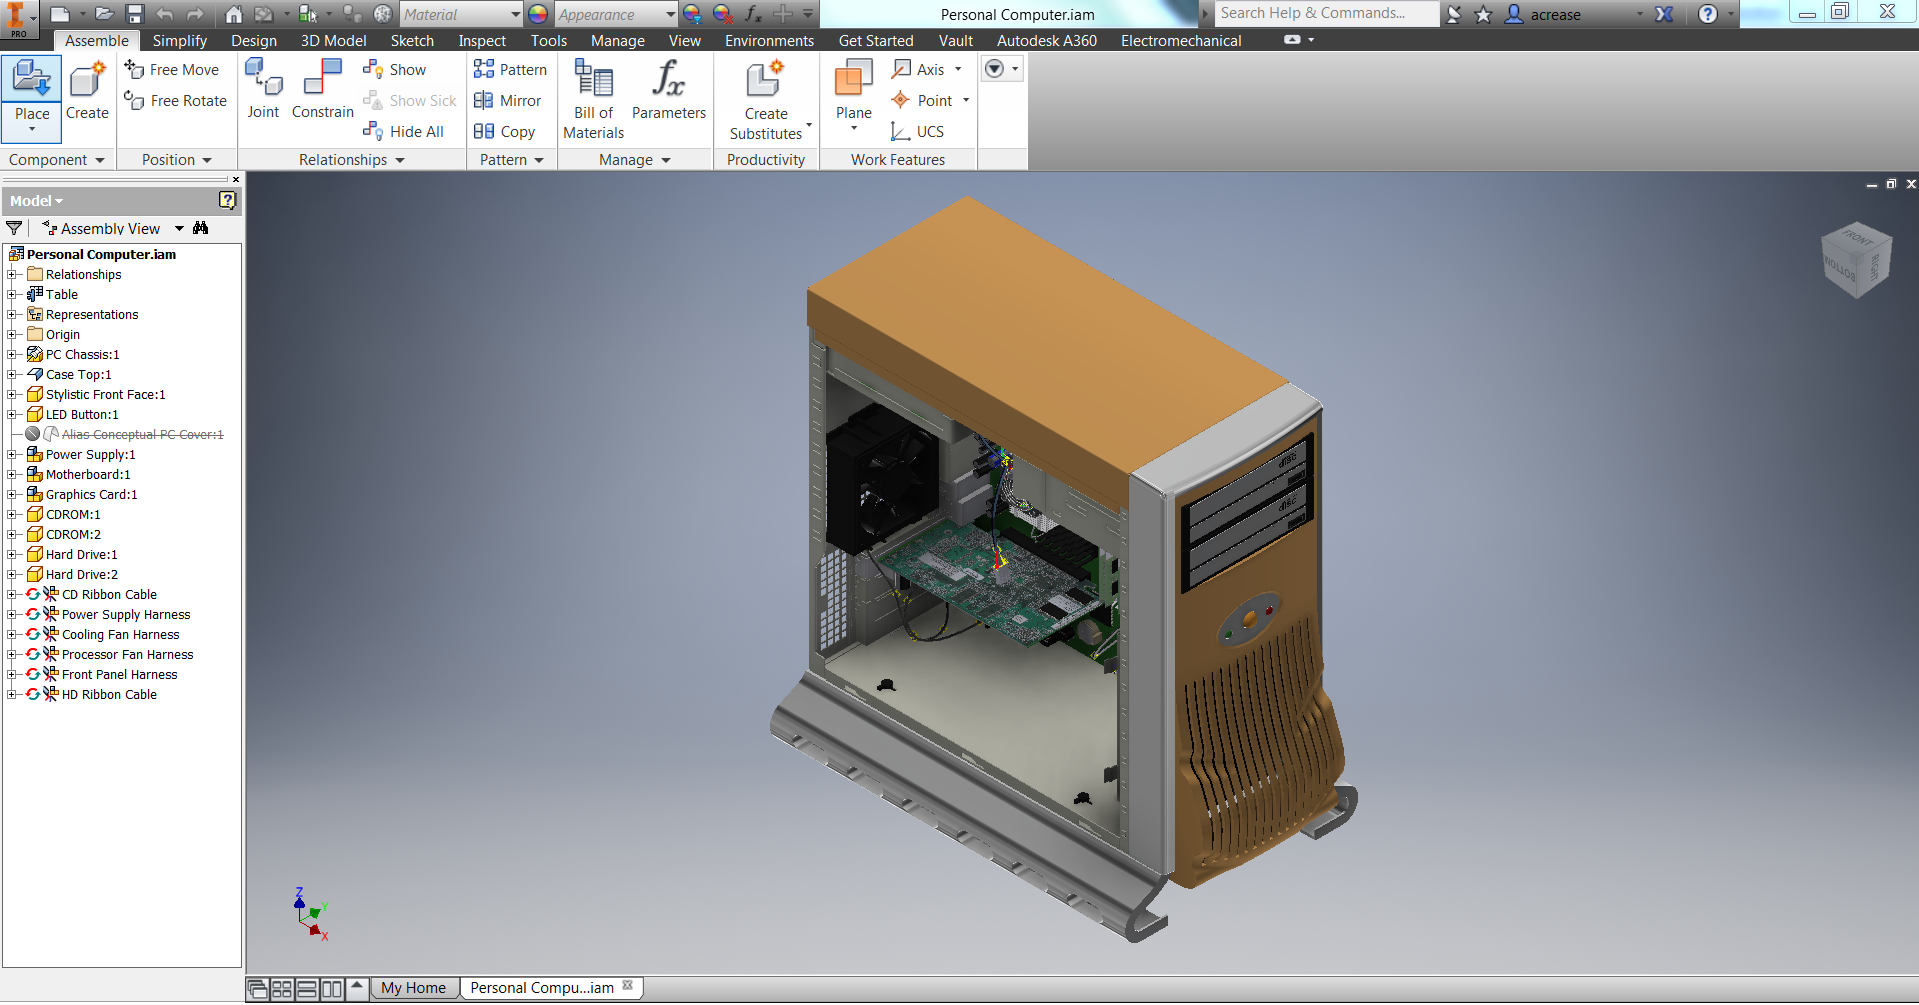Open the Assembly View dropdown
Viewport: 1919px width, 1005px height.
[178, 228]
